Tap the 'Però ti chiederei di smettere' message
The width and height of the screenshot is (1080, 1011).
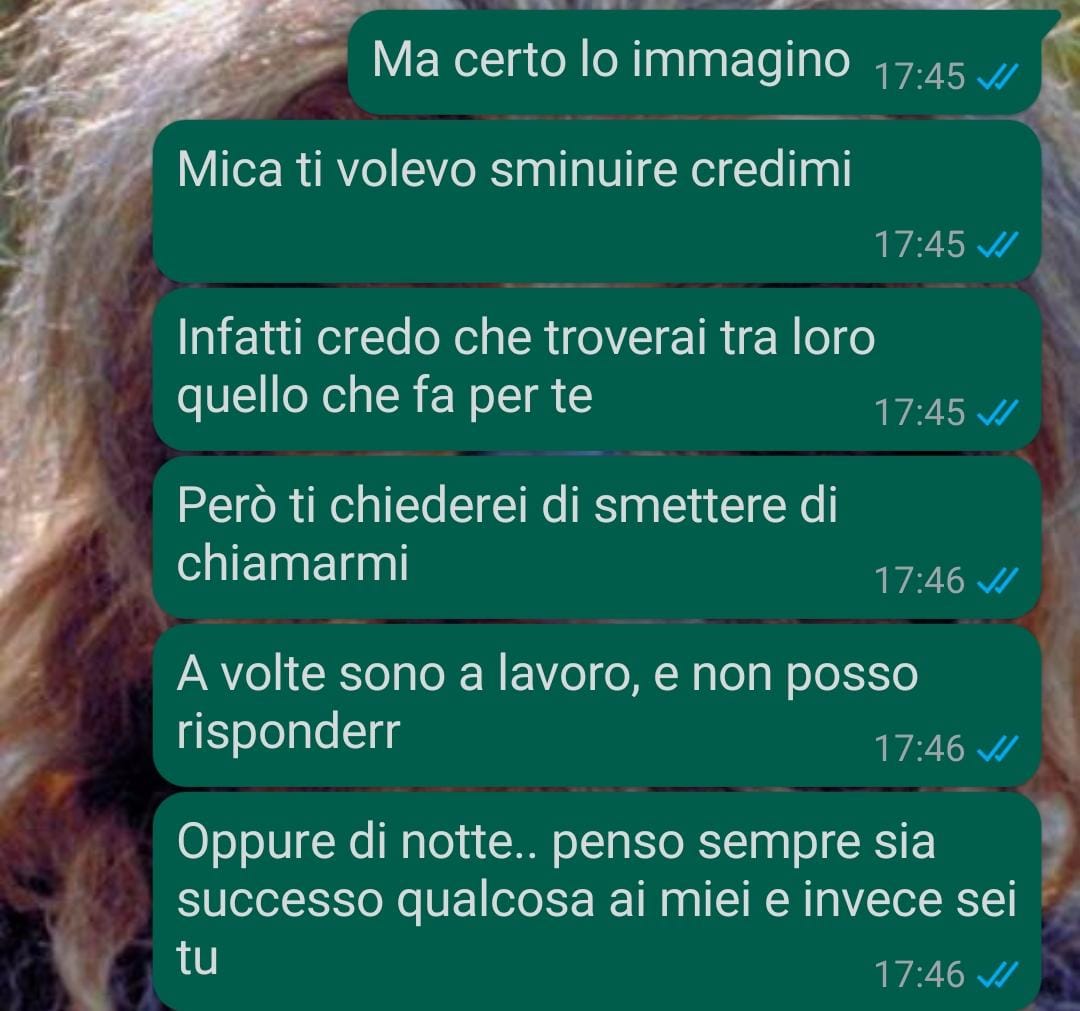(x=596, y=538)
